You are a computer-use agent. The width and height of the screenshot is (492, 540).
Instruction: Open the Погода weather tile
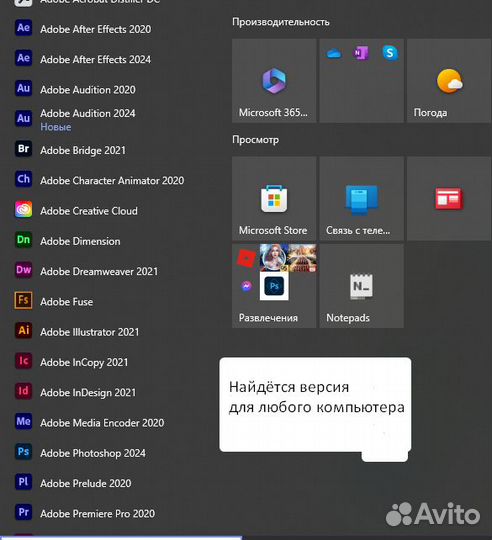pyautogui.click(x=449, y=81)
